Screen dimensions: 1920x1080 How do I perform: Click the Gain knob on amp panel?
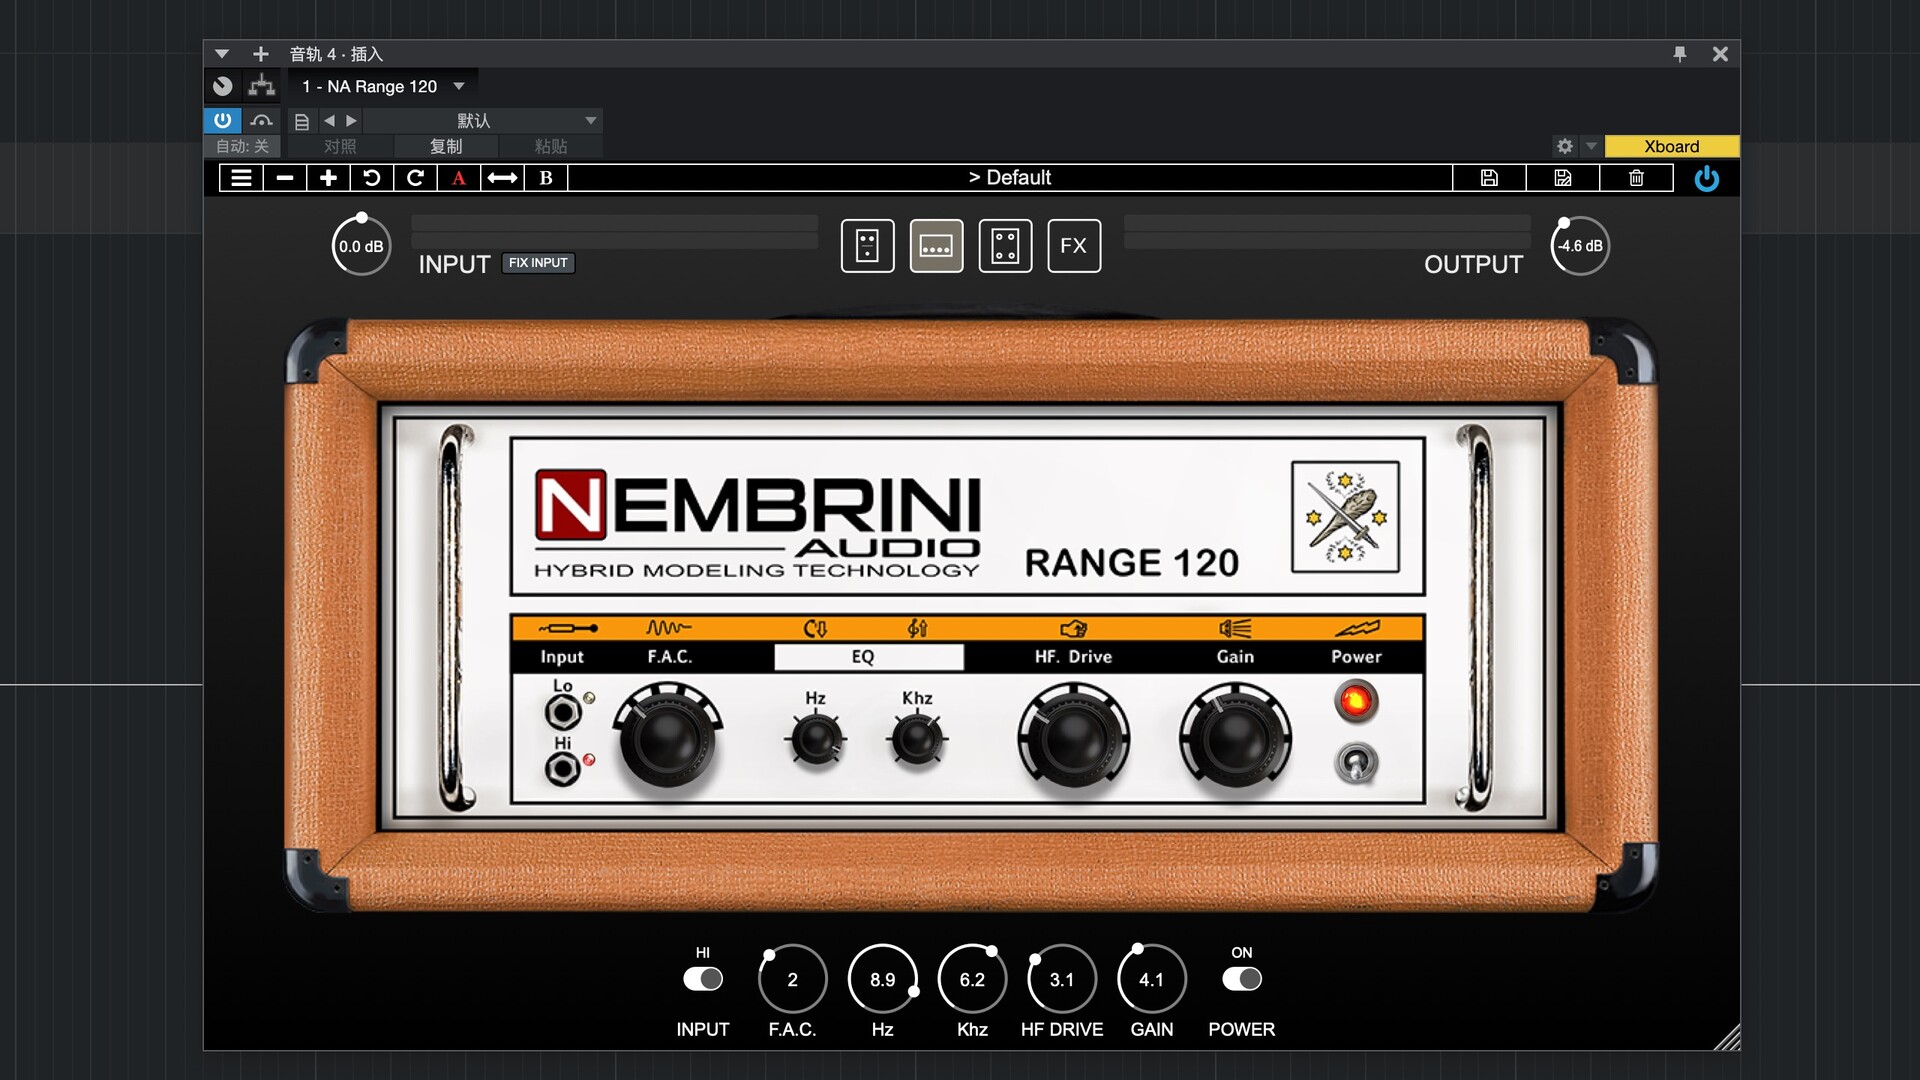pyautogui.click(x=1235, y=740)
